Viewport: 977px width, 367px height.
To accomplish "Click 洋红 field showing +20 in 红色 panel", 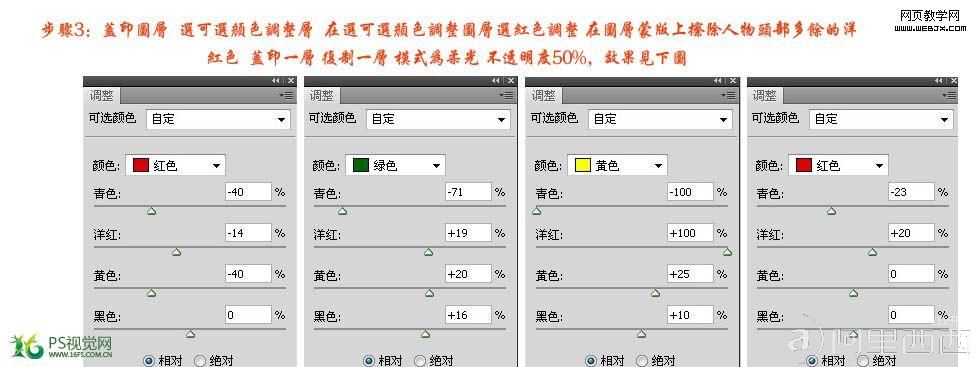I will click(912, 233).
